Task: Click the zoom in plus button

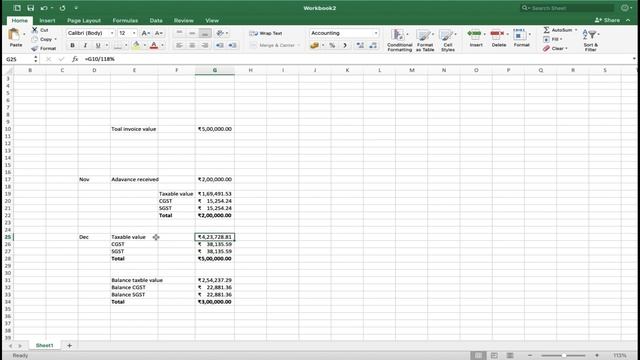Action: pyautogui.click(x=597, y=356)
